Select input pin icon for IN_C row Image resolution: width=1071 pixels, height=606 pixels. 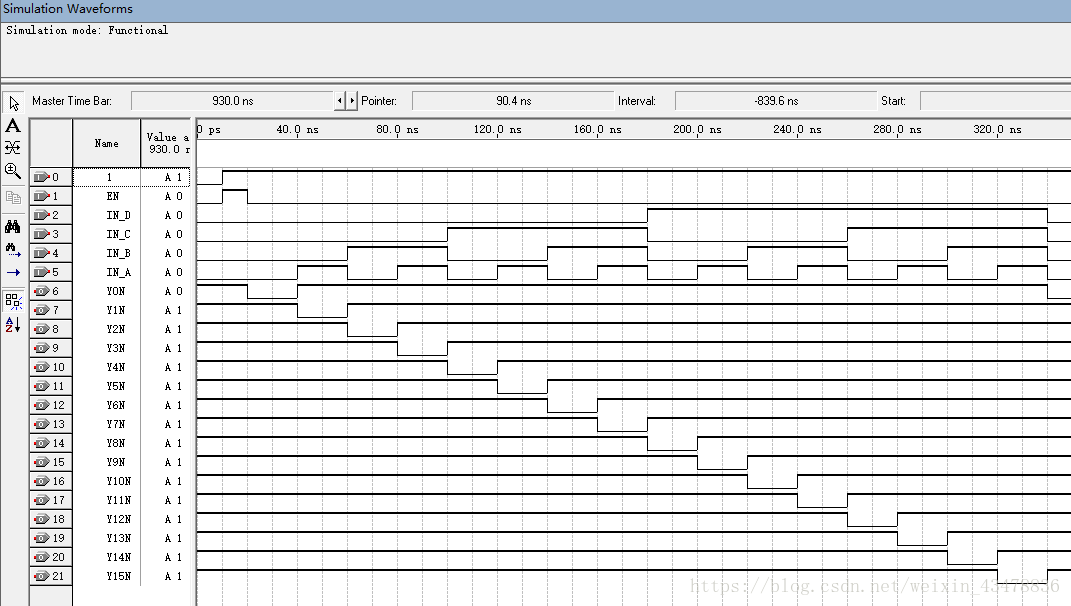[x=42, y=234]
